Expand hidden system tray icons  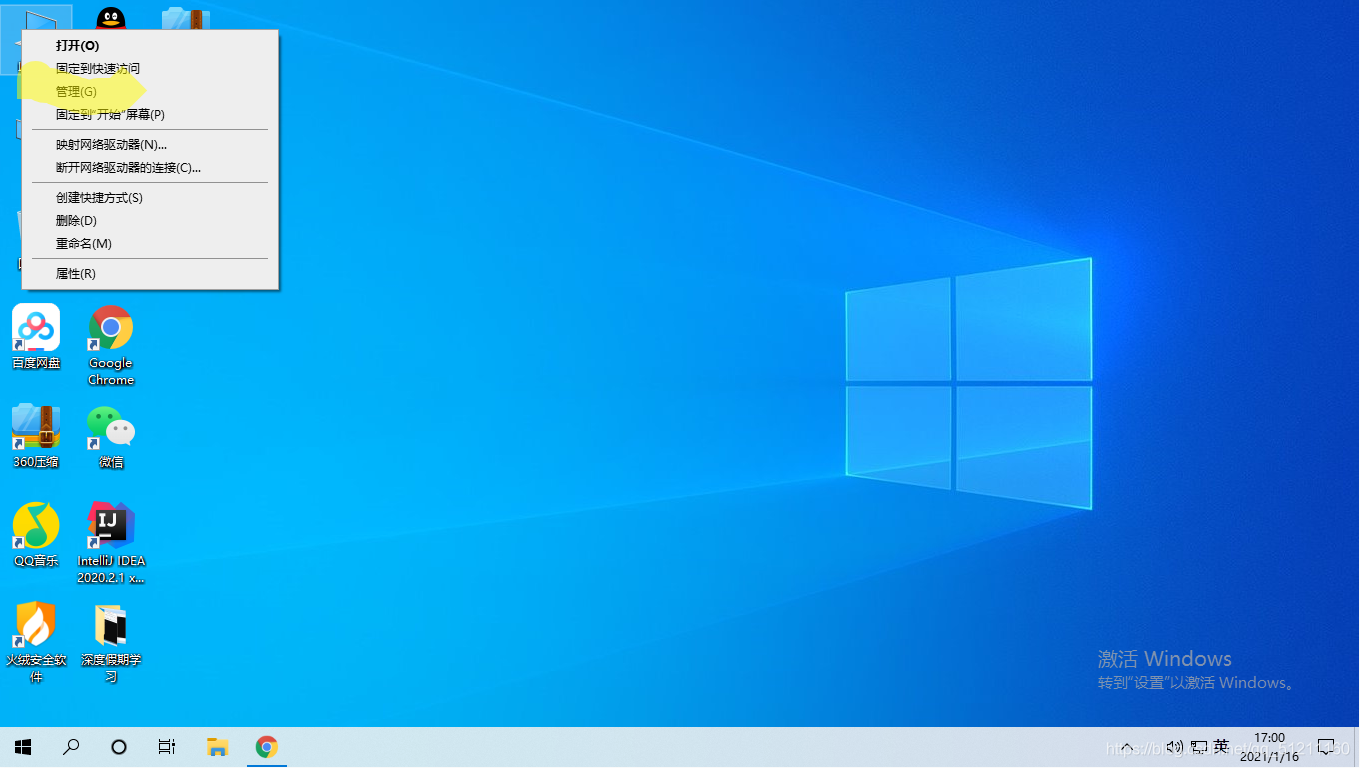click(1127, 747)
